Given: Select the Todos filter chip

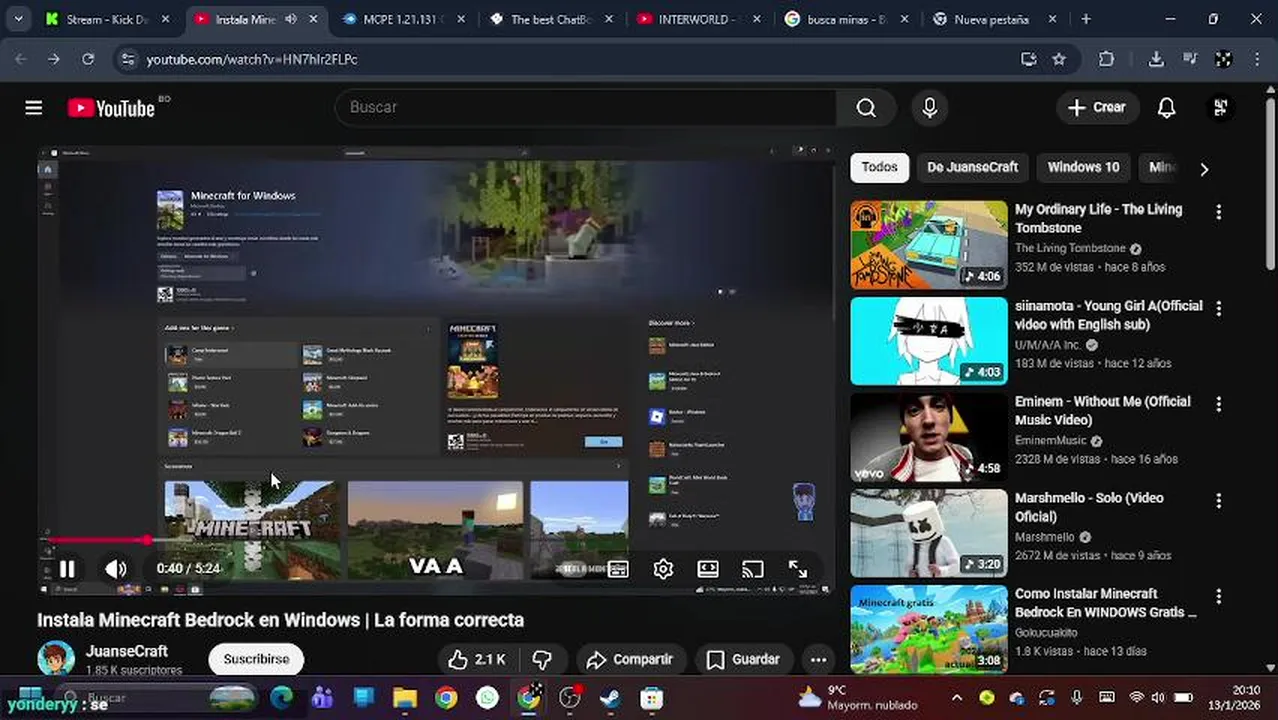Looking at the screenshot, I should pos(879,167).
